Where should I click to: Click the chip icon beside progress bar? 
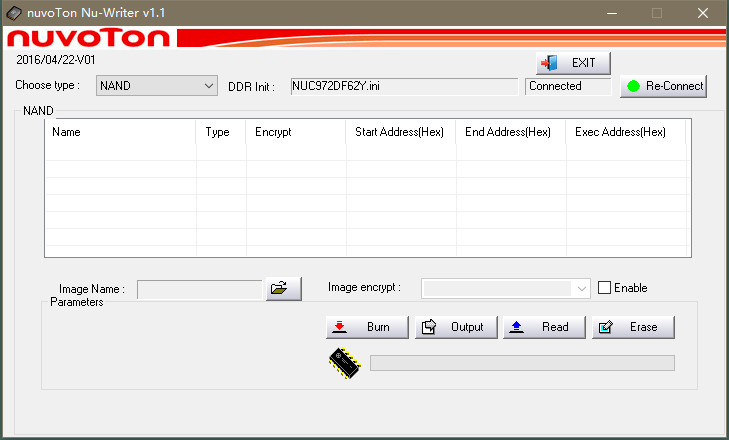click(x=345, y=363)
